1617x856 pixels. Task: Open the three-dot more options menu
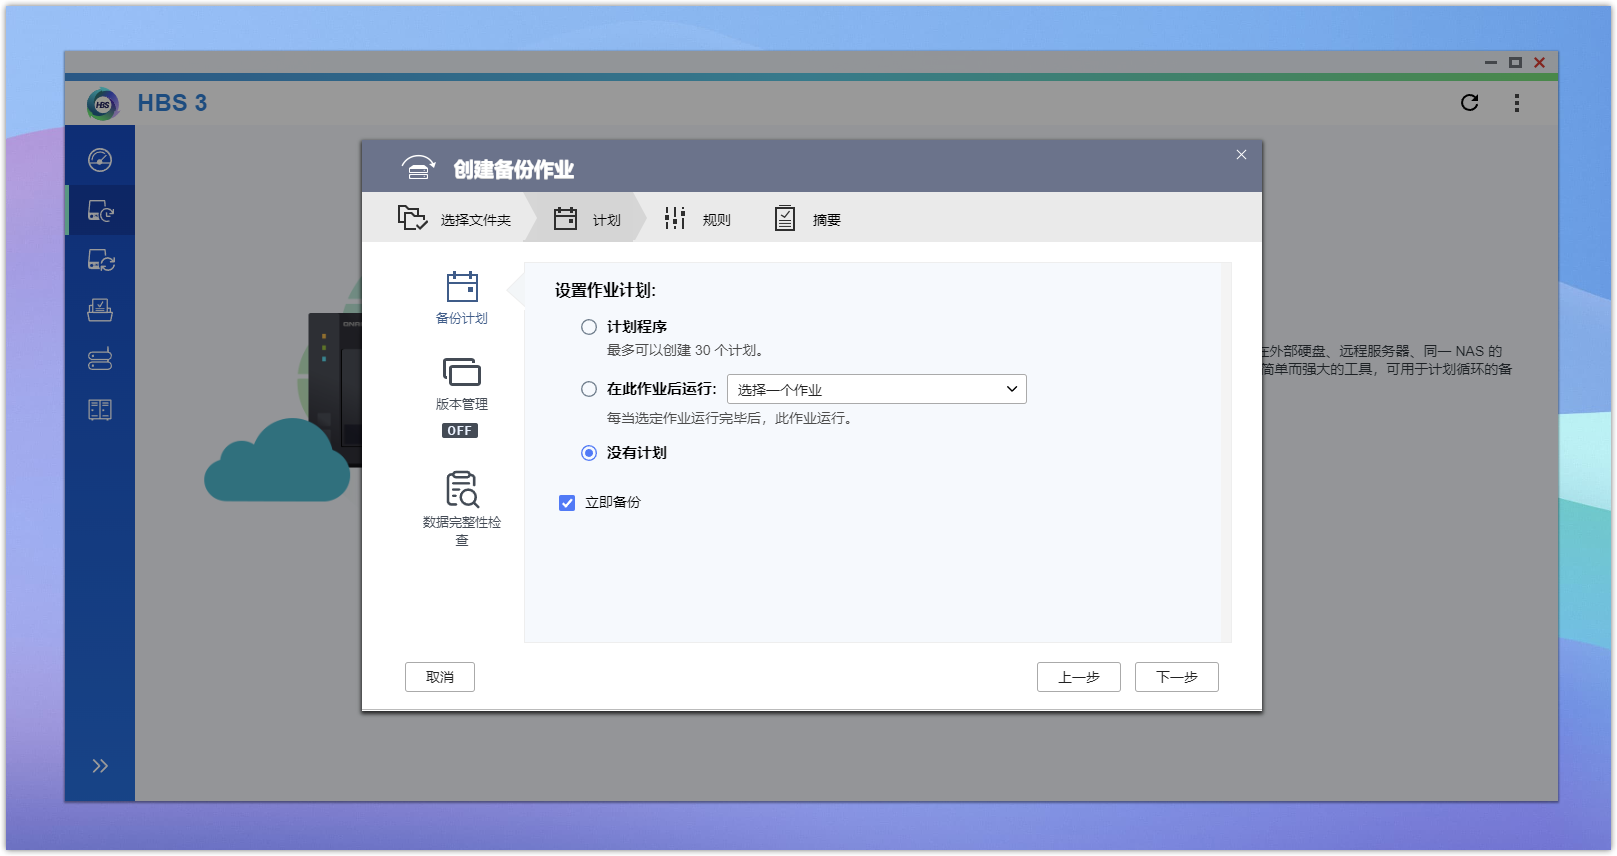[1516, 103]
